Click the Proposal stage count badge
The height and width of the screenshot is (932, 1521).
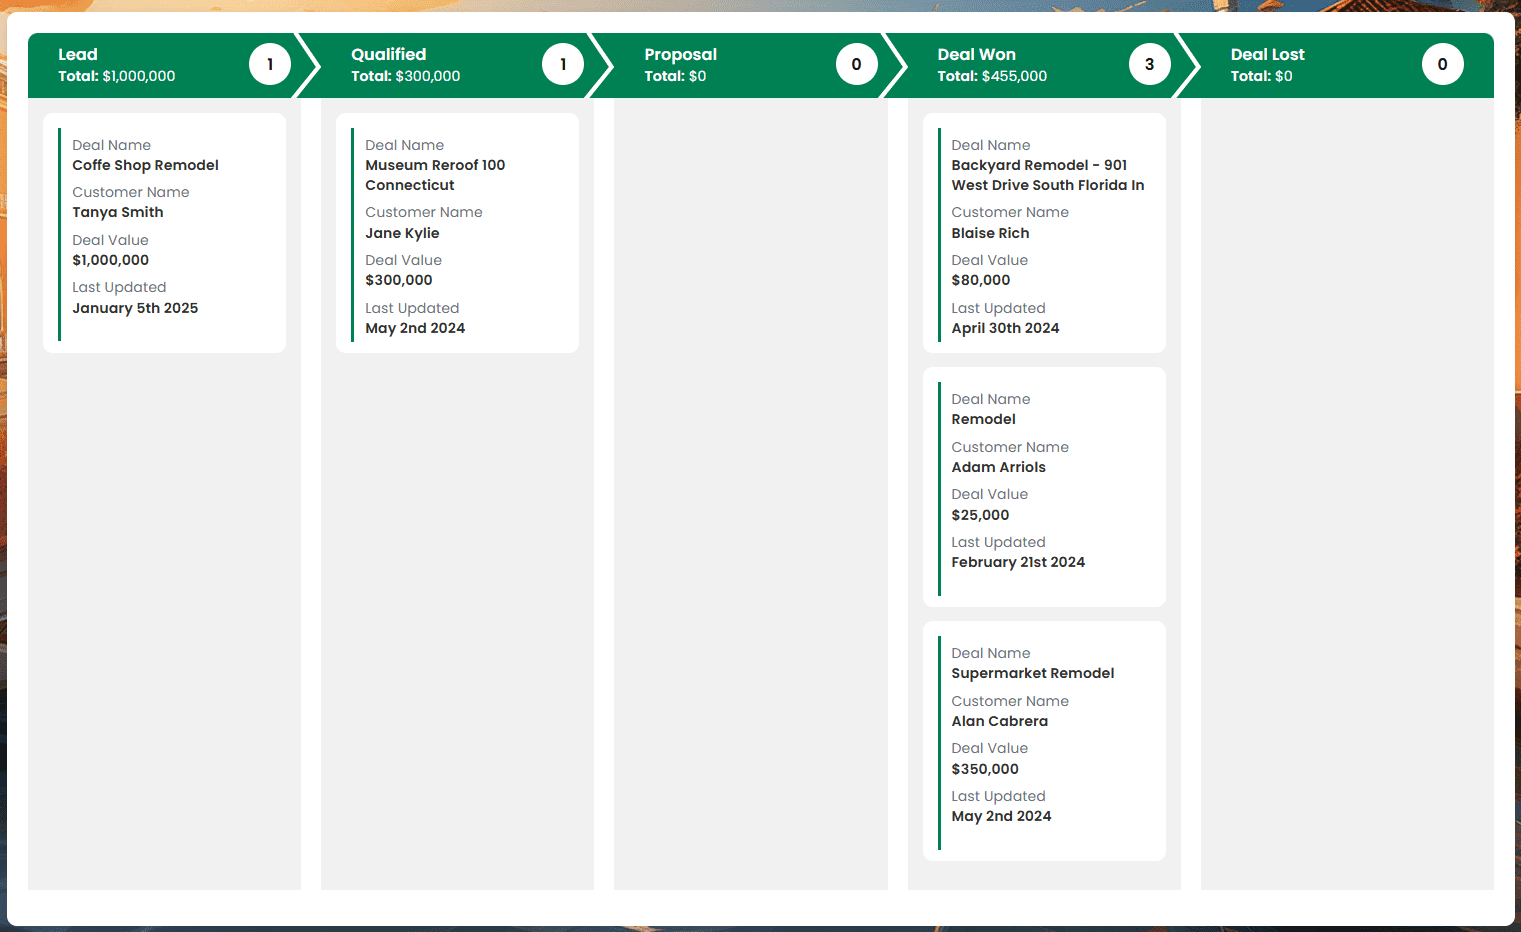coord(856,65)
